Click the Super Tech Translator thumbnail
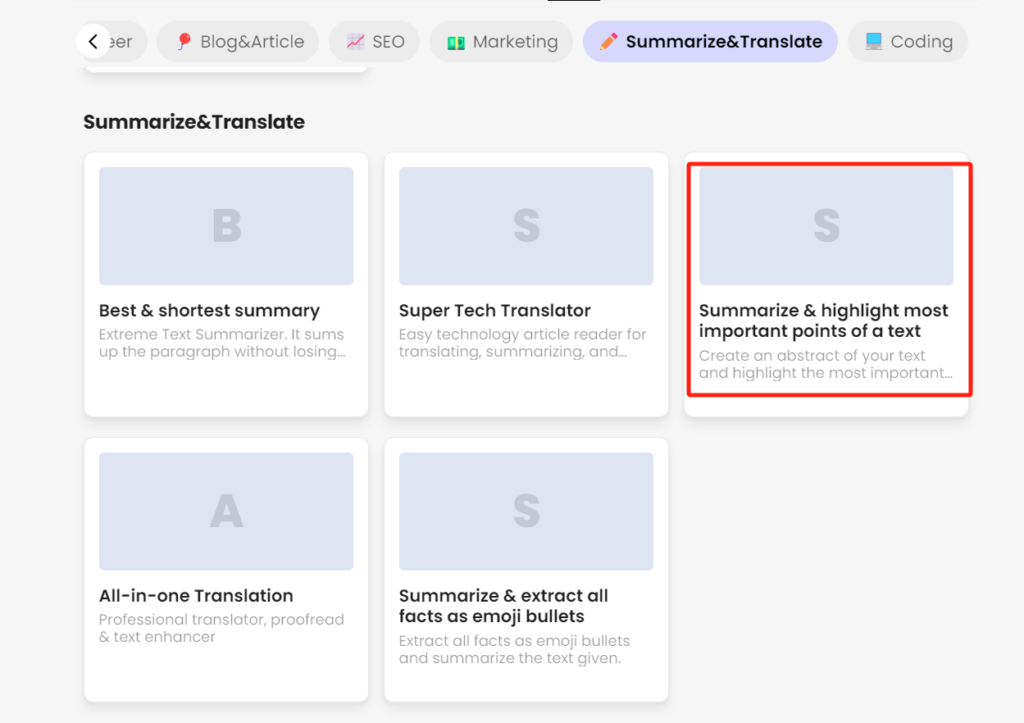 [526, 226]
